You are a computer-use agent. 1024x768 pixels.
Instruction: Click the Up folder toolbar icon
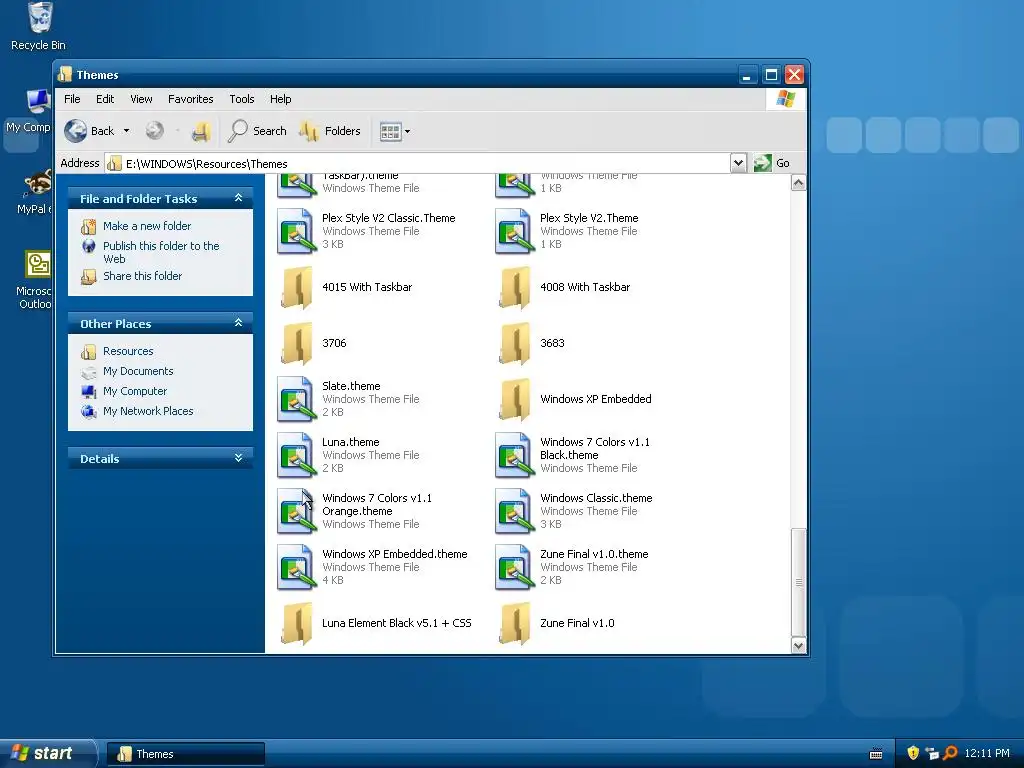201,131
